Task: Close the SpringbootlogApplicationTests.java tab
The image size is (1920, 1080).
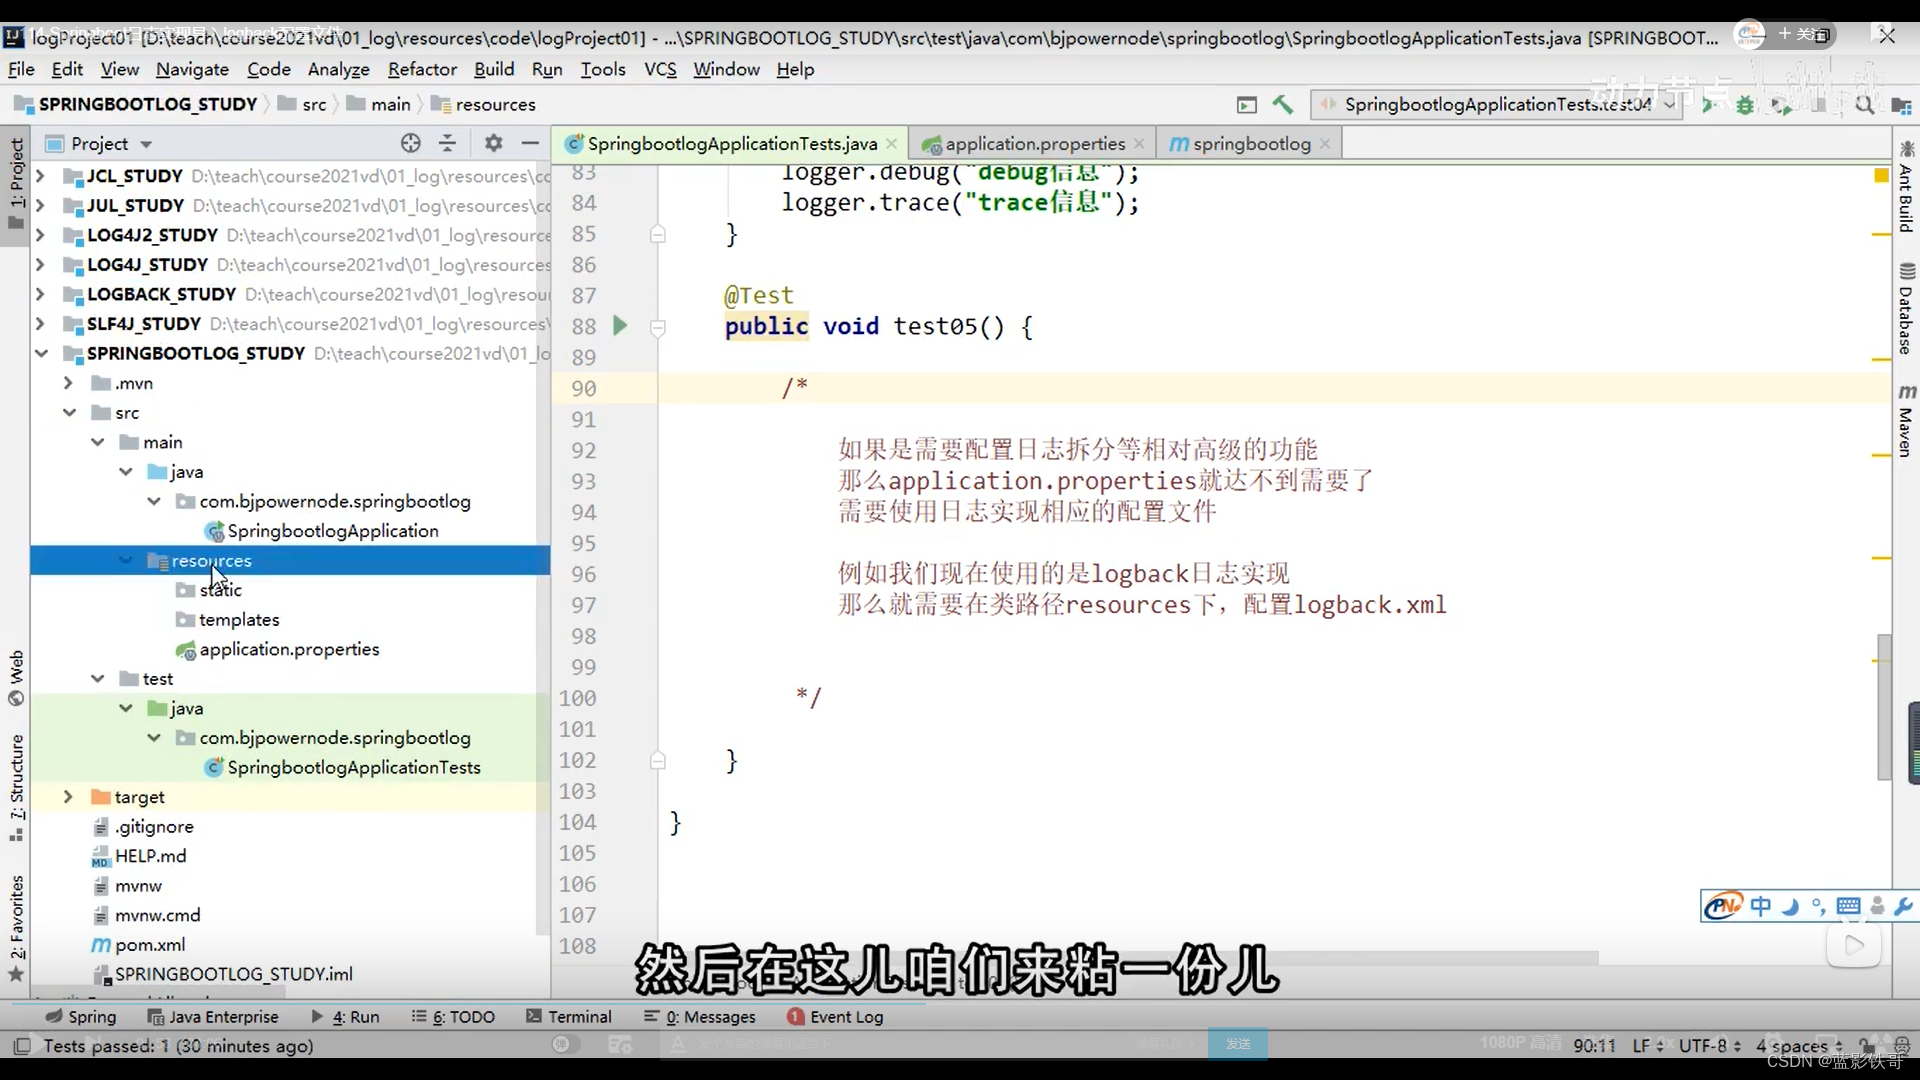Action: (891, 144)
